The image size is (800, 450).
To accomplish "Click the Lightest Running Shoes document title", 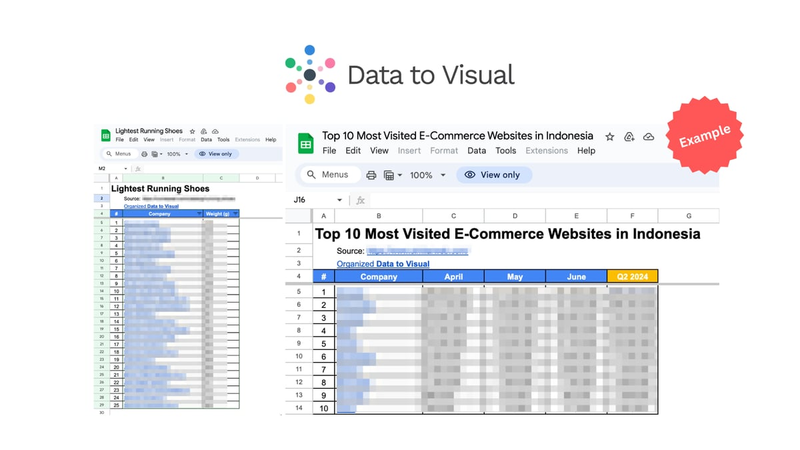I will click(148, 131).
